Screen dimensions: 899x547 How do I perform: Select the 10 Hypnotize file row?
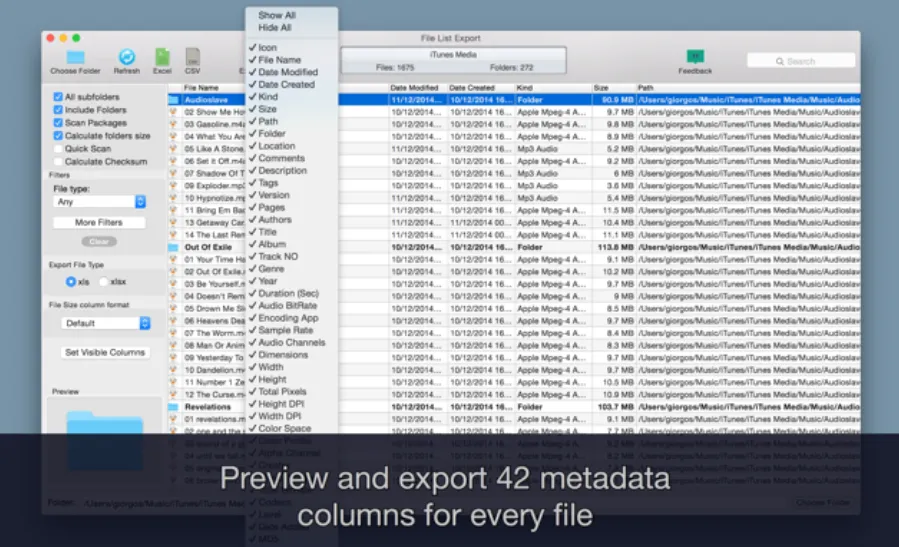click(x=514, y=198)
